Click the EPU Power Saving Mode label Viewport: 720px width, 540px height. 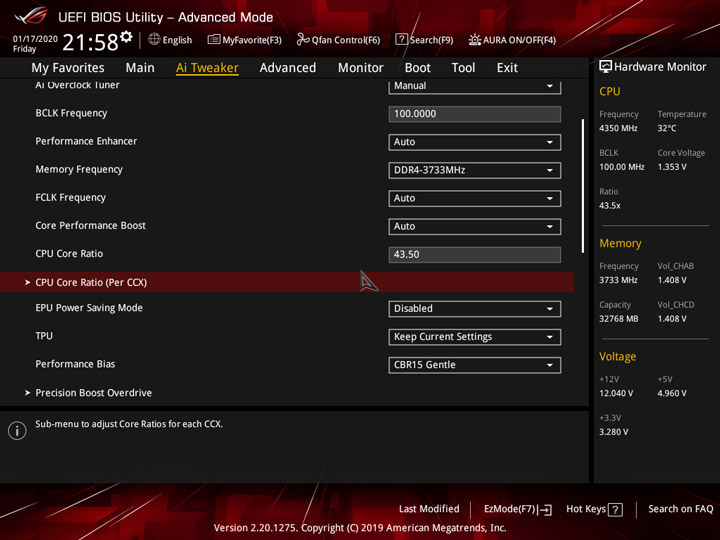click(x=89, y=308)
